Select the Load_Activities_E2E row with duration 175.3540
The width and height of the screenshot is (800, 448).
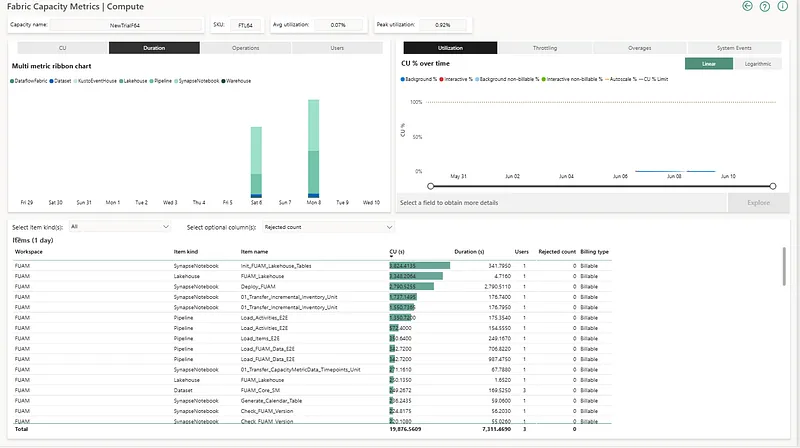point(312,318)
